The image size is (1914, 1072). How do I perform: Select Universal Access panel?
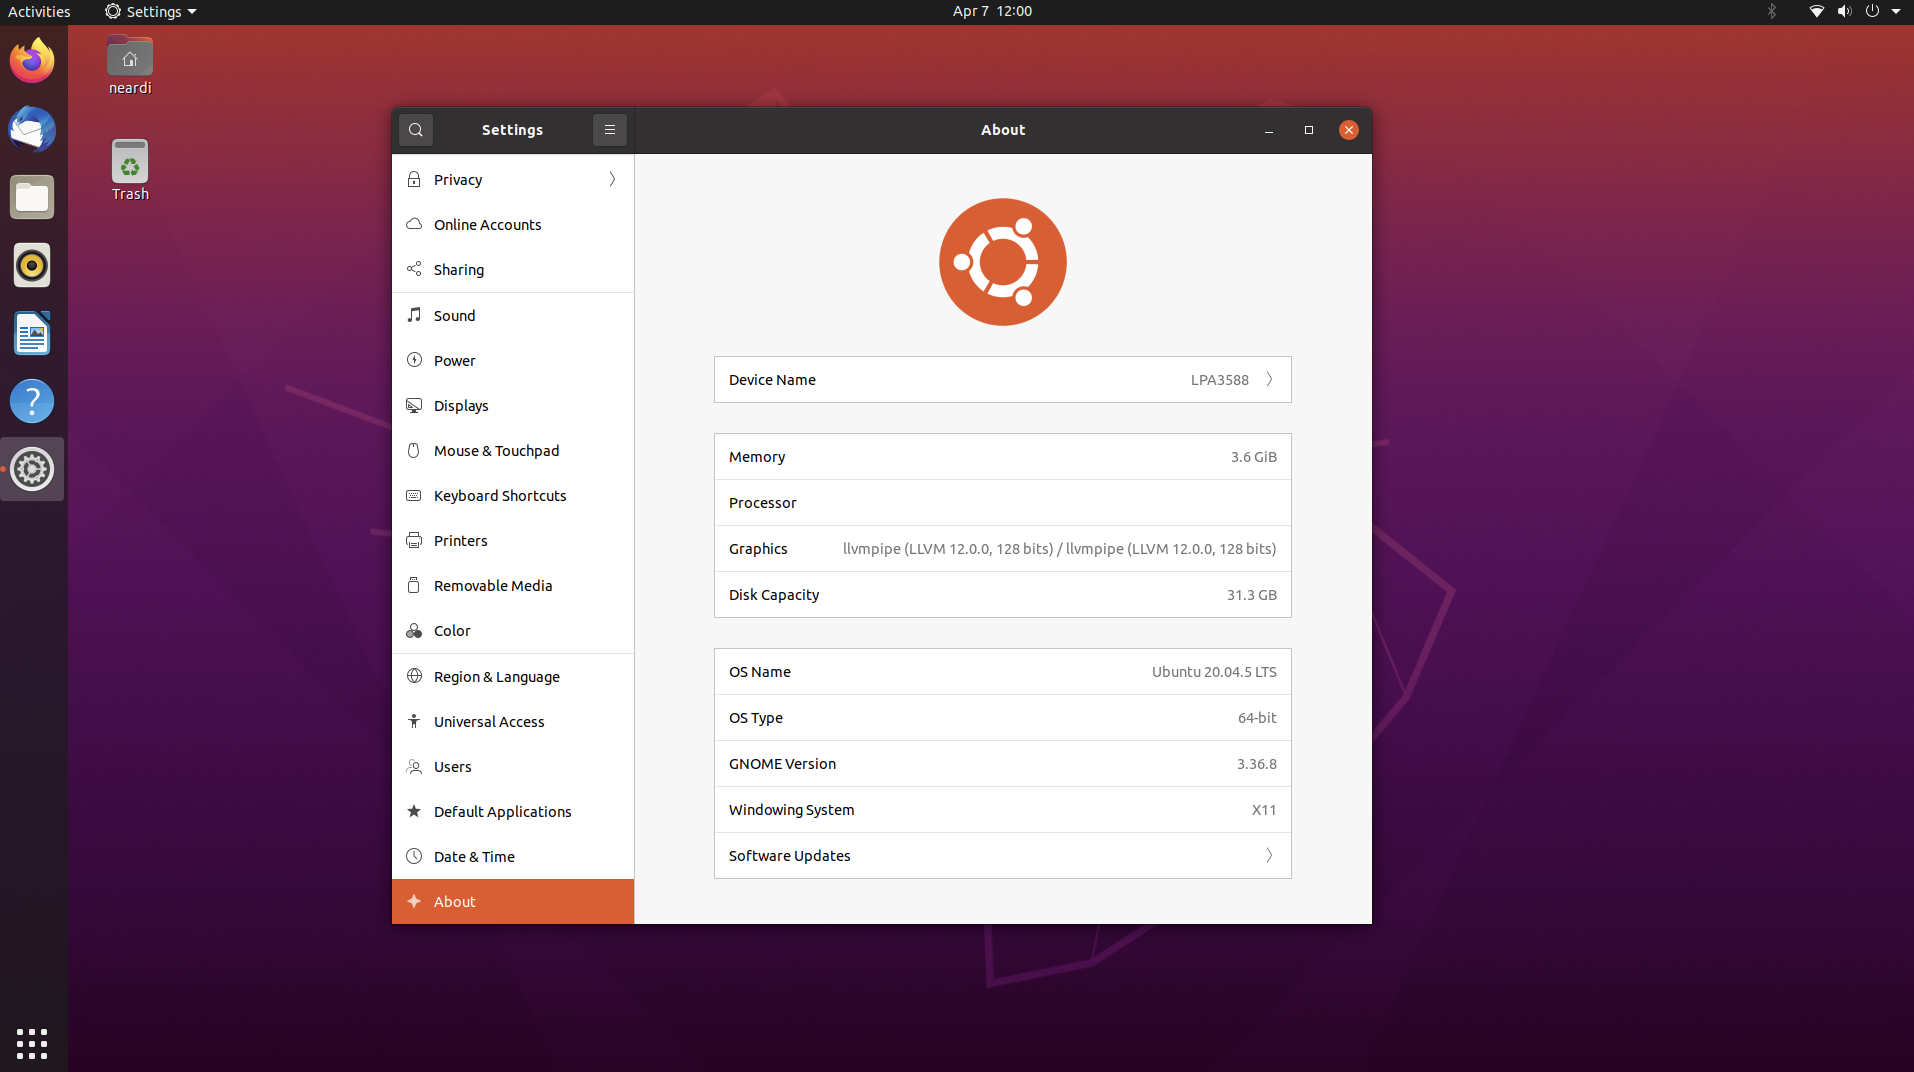point(513,721)
